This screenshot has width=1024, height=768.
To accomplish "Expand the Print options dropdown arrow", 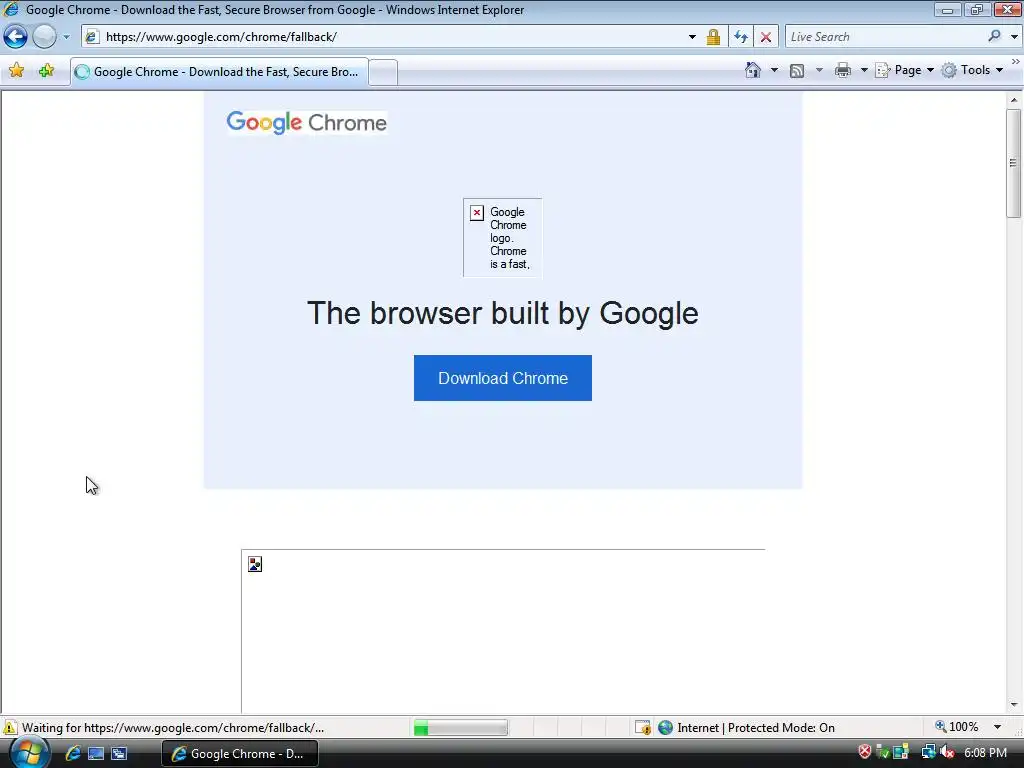I will pos(864,70).
